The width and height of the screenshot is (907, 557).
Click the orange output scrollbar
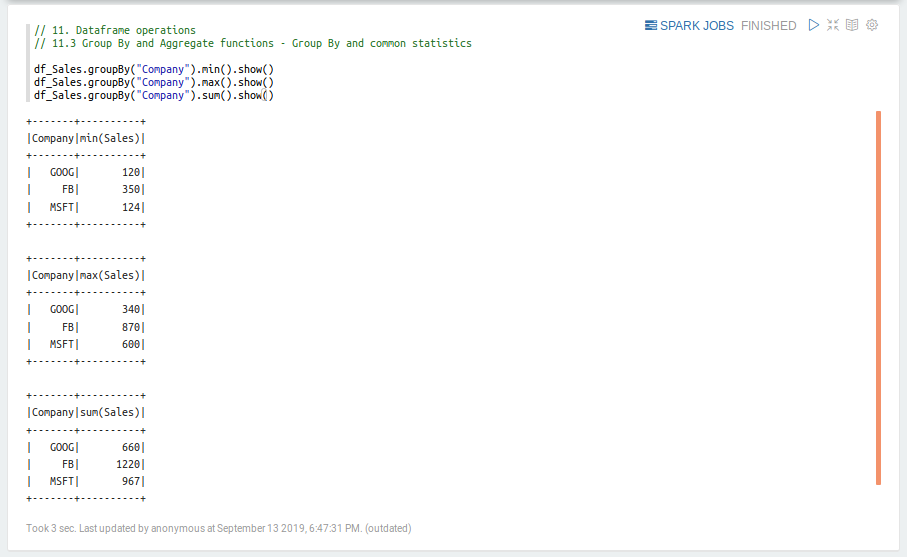878,298
